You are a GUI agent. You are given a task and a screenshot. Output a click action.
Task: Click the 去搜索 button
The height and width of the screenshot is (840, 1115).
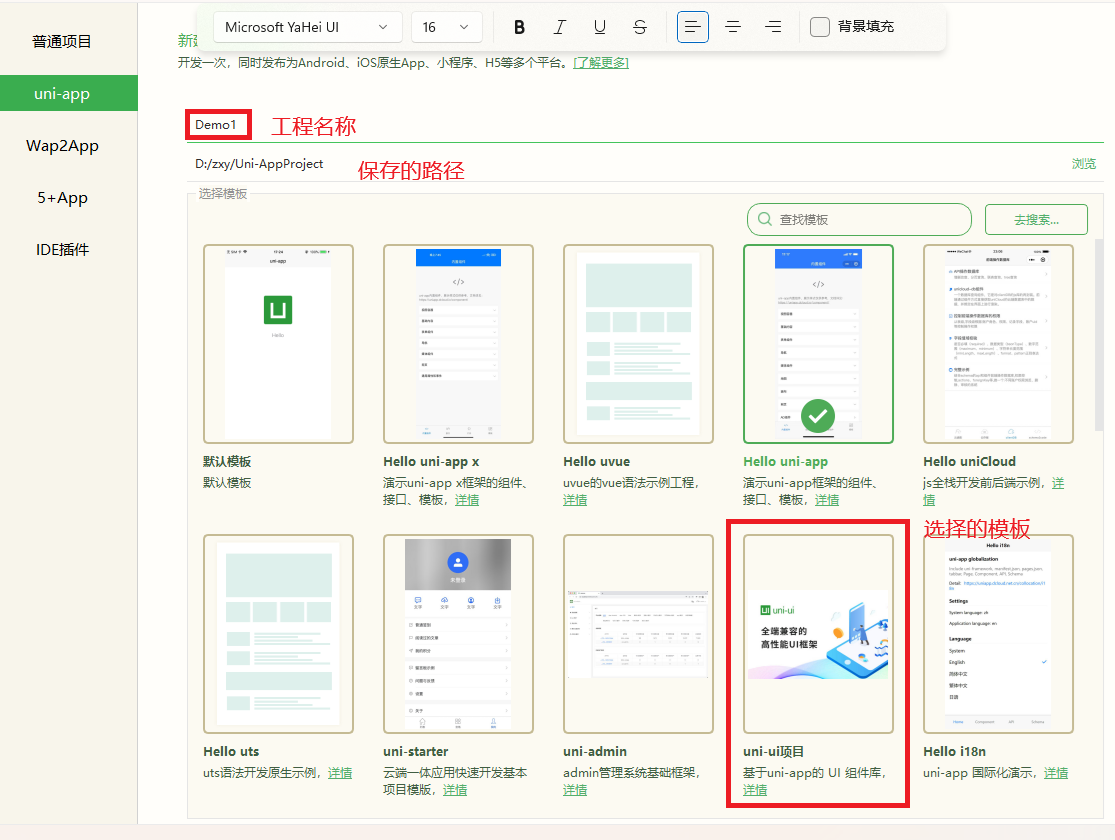tap(1036, 219)
